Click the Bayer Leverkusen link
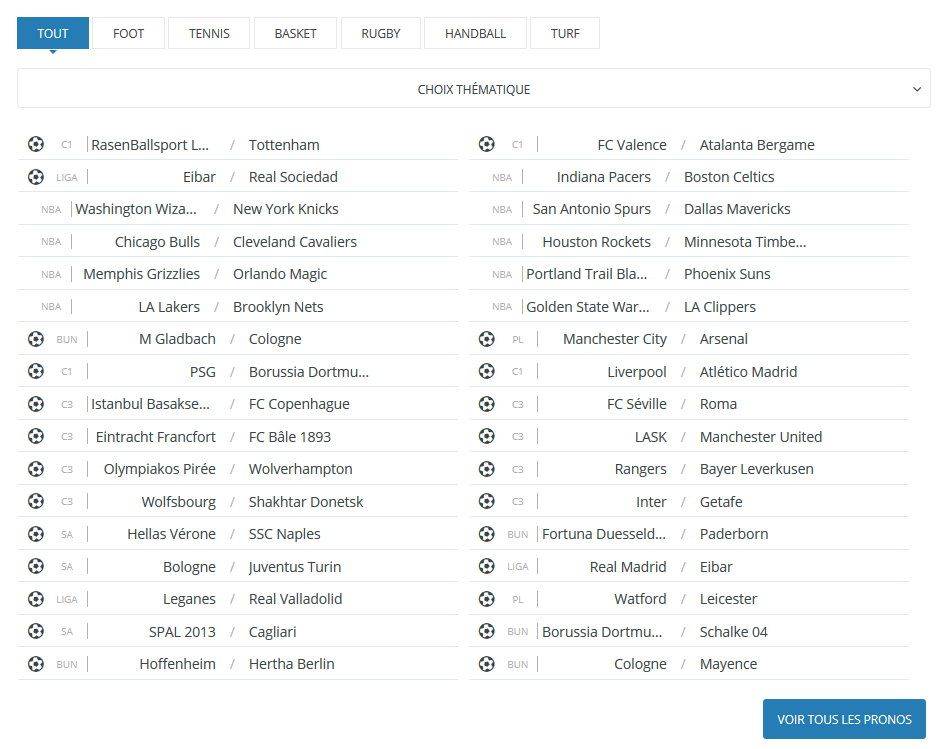Screen dimensions: 944x749 coord(757,469)
